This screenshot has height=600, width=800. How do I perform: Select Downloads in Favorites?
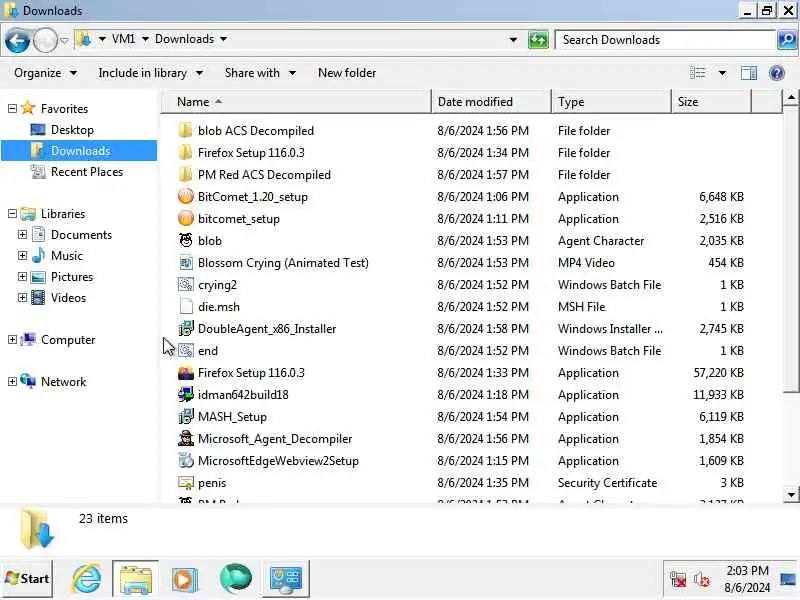pyautogui.click(x=80, y=151)
